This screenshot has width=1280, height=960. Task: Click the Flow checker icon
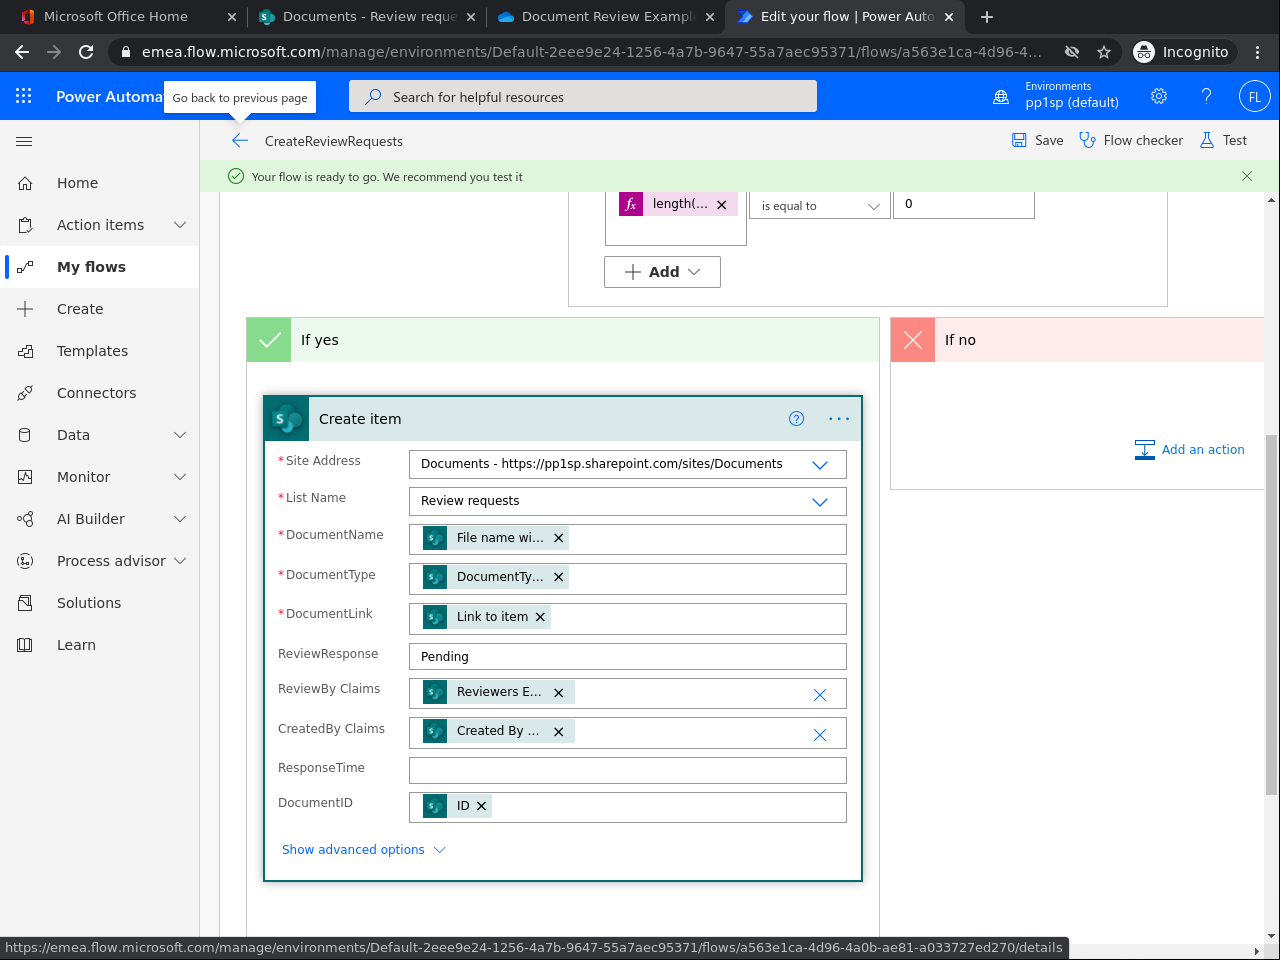pos(1088,141)
